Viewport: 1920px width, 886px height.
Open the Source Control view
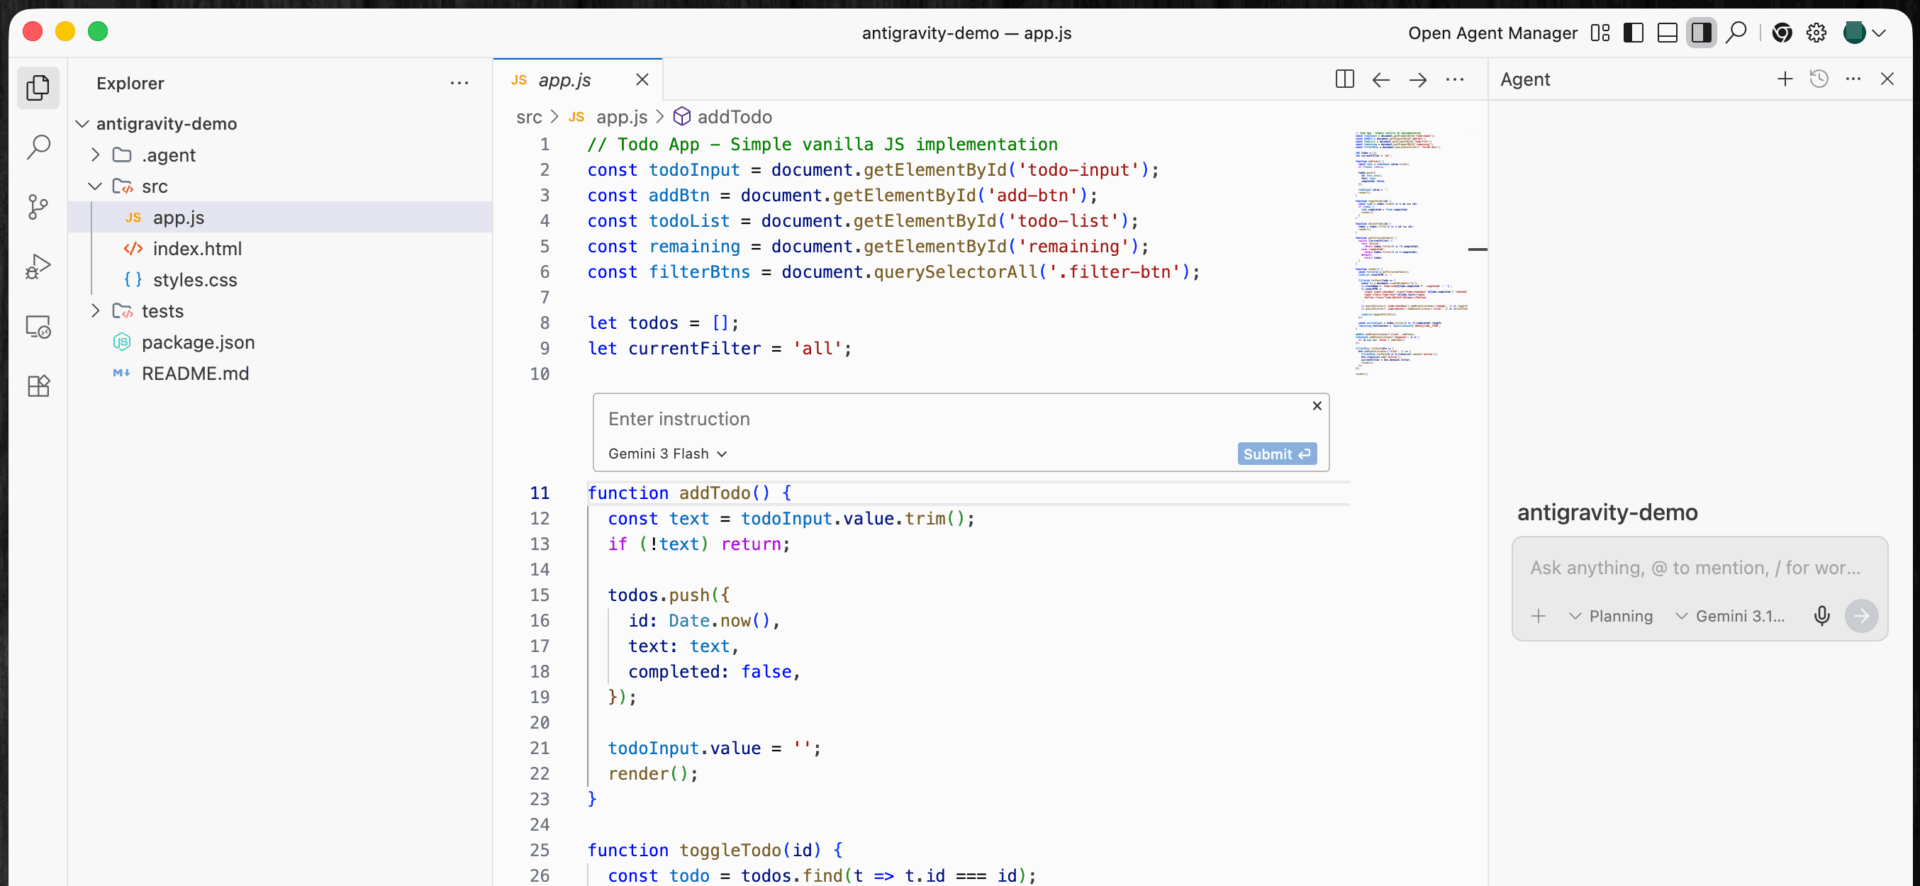click(x=38, y=207)
